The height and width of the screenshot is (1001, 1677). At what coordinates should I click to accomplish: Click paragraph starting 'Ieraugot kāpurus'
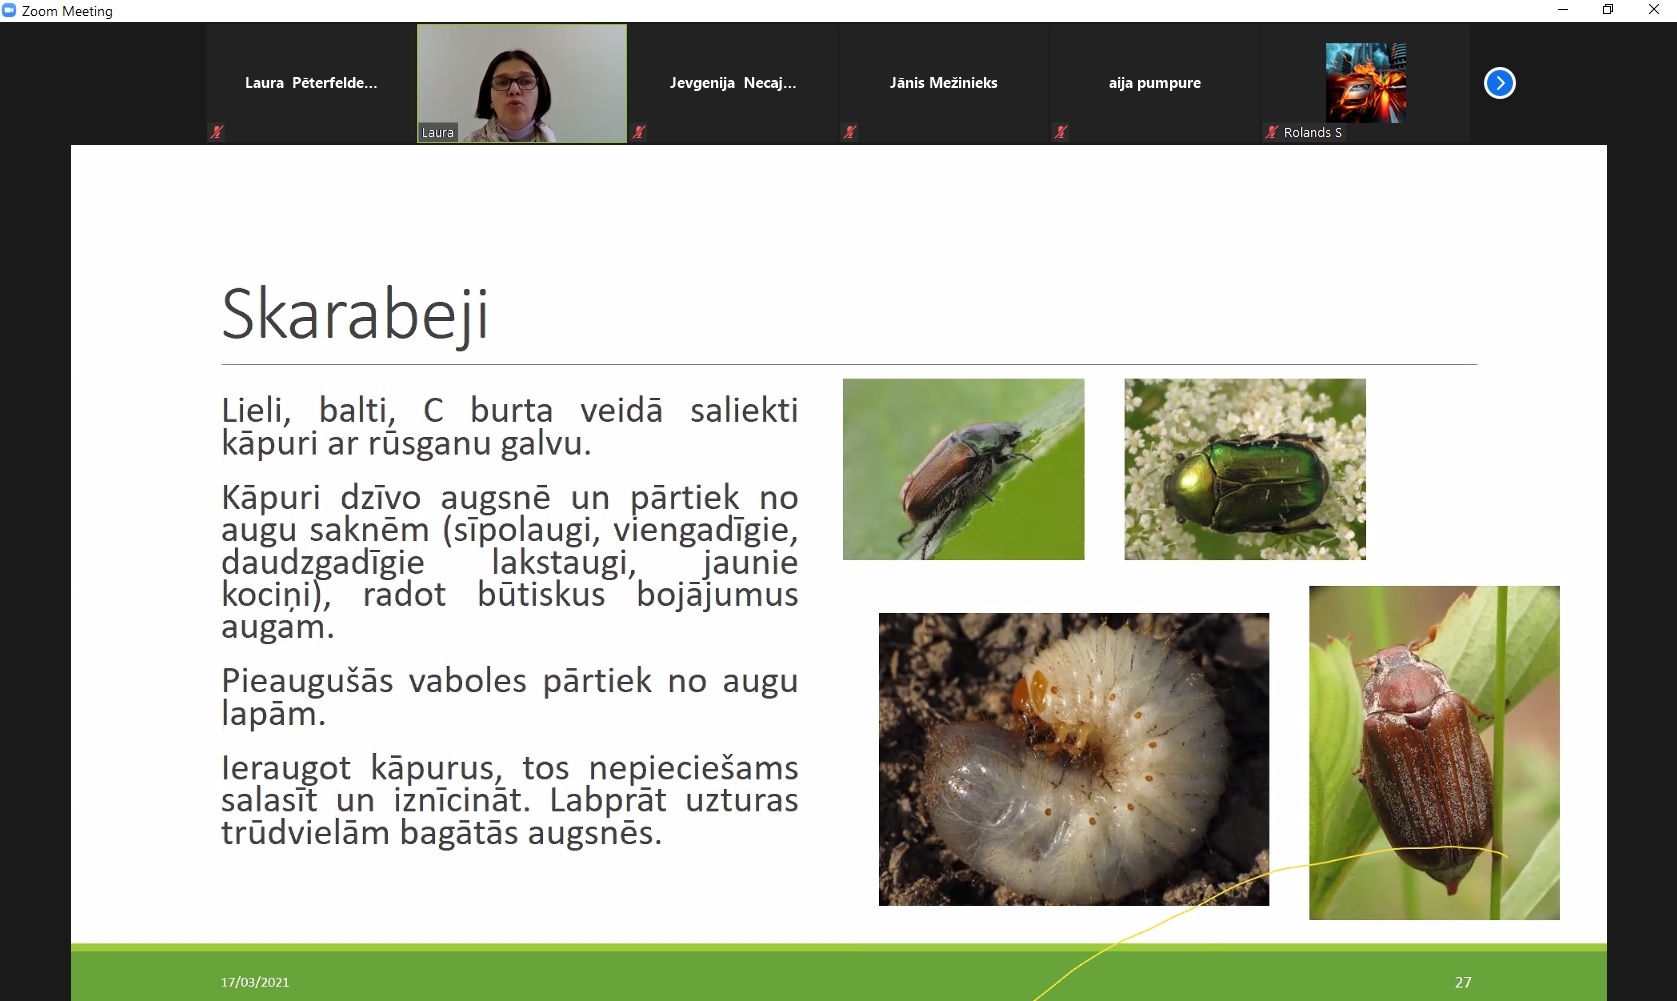pos(510,800)
